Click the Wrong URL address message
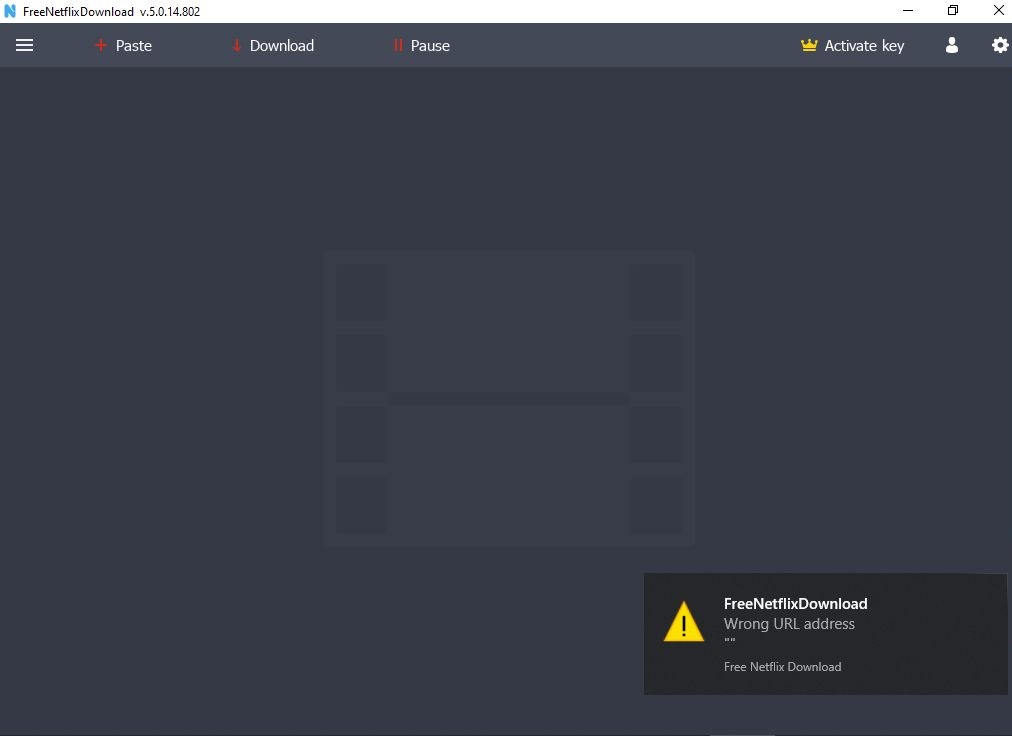Viewport: 1012px width, 736px height. coord(789,623)
